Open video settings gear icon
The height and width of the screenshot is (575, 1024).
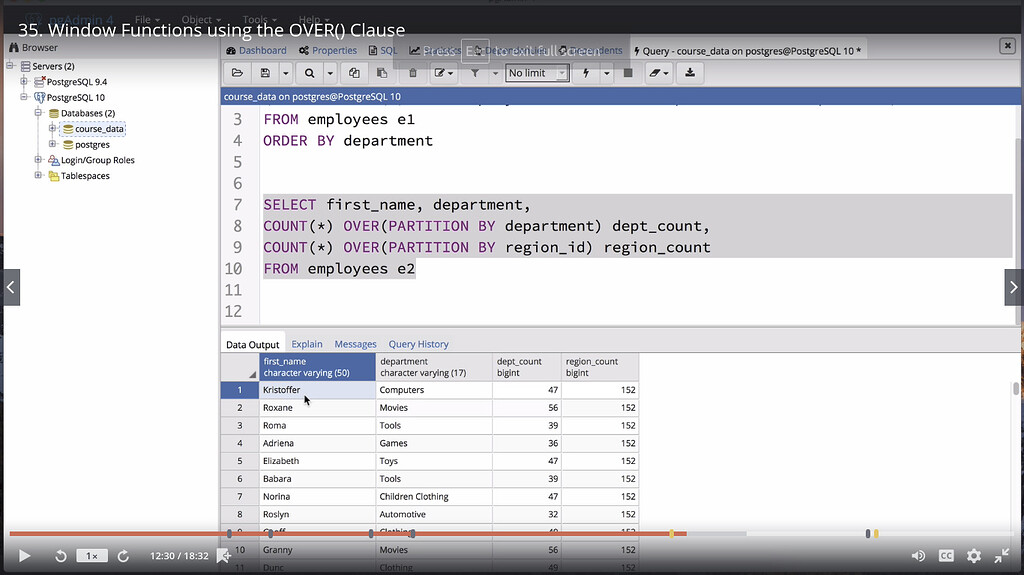(974, 556)
